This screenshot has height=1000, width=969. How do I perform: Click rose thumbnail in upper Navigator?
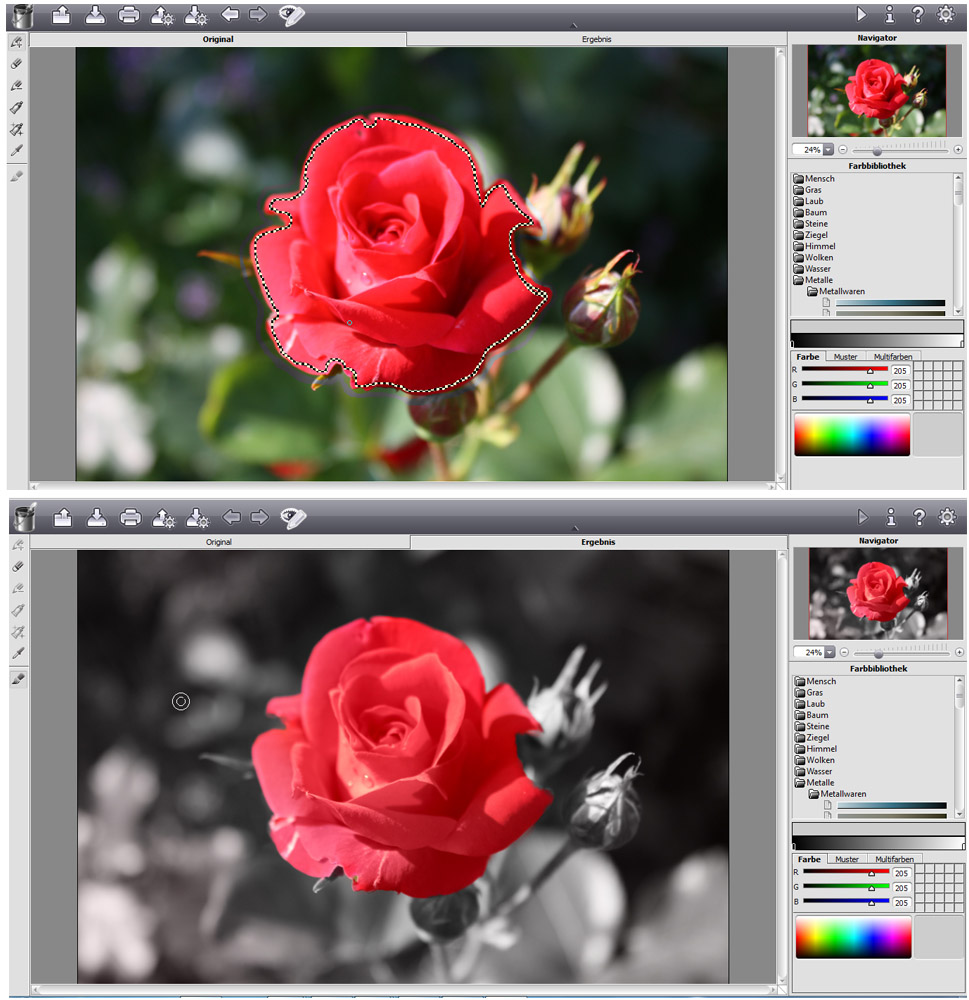(877, 90)
